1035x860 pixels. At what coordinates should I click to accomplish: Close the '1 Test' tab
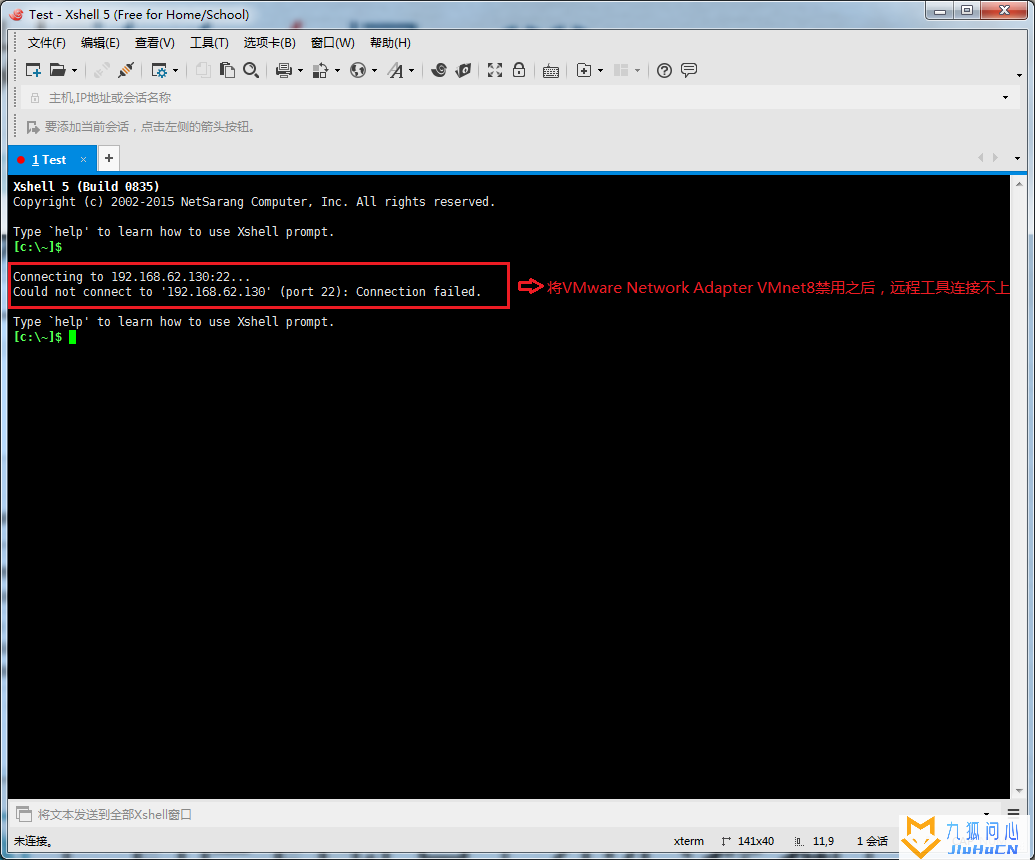(x=83, y=160)
